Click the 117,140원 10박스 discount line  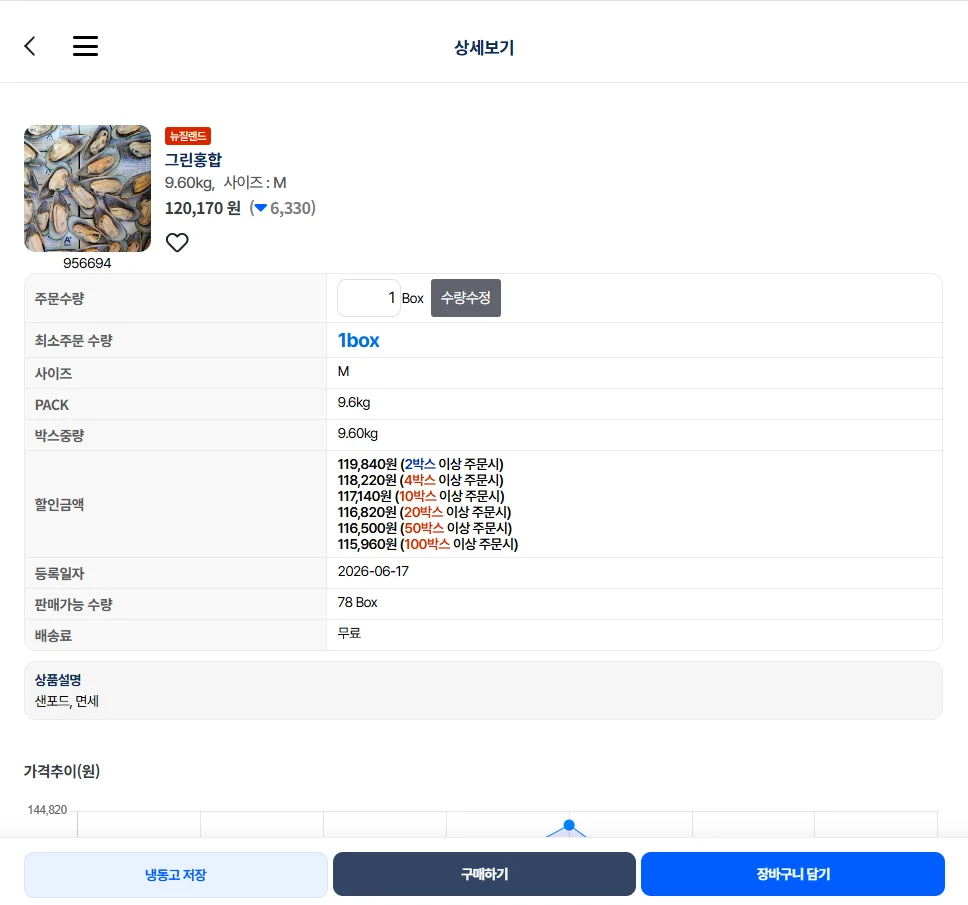pyautogui.click(x=421, y=496)
